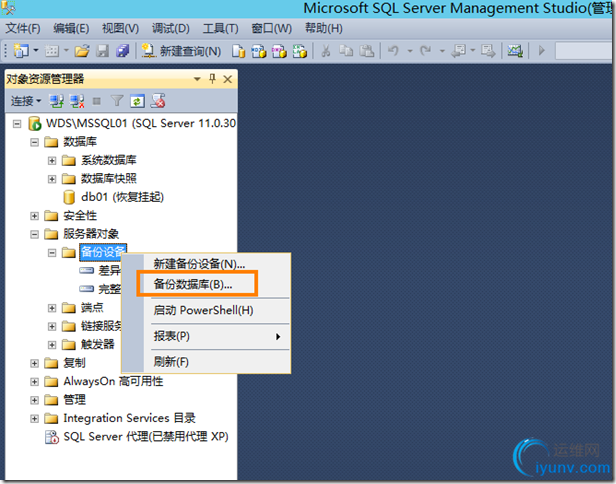Close the 对象资源管理器 panel

tap(227, 79)
